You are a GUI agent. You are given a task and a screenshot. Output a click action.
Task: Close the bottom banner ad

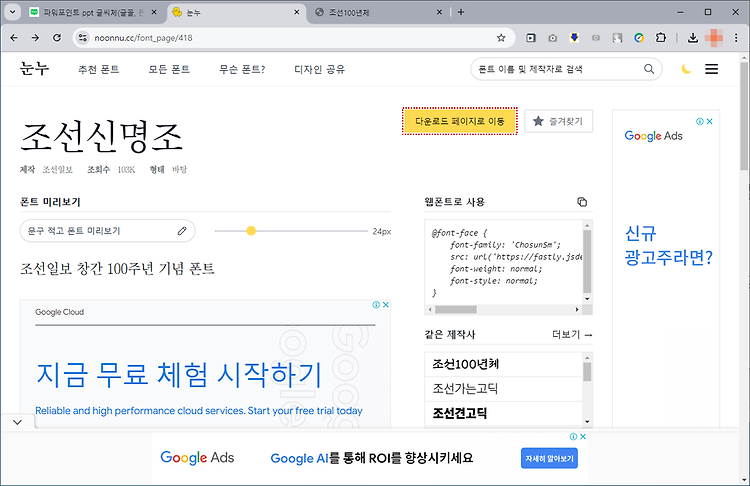click(583, 436)
